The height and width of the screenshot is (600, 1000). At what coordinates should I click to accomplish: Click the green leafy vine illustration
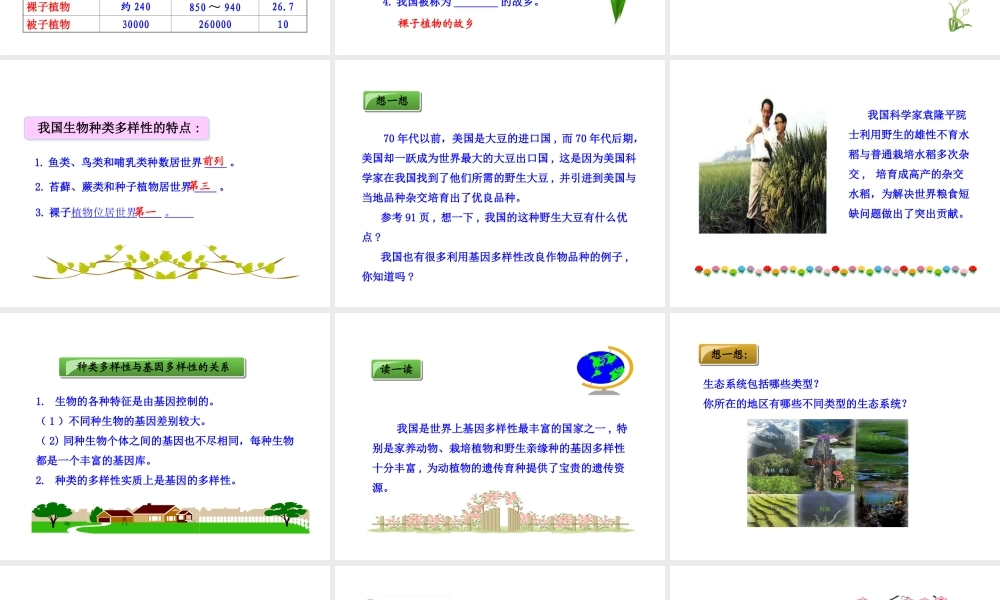(165, 263)
